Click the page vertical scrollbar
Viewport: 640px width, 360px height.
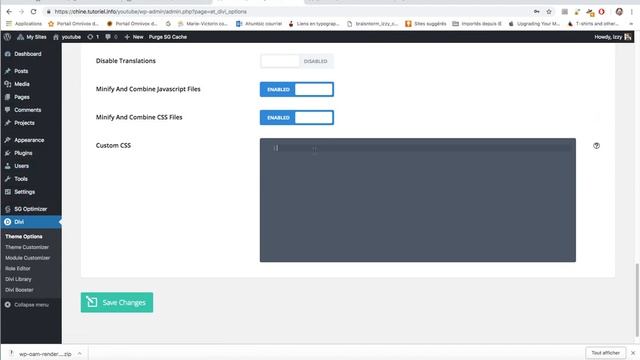coord(637,301)
